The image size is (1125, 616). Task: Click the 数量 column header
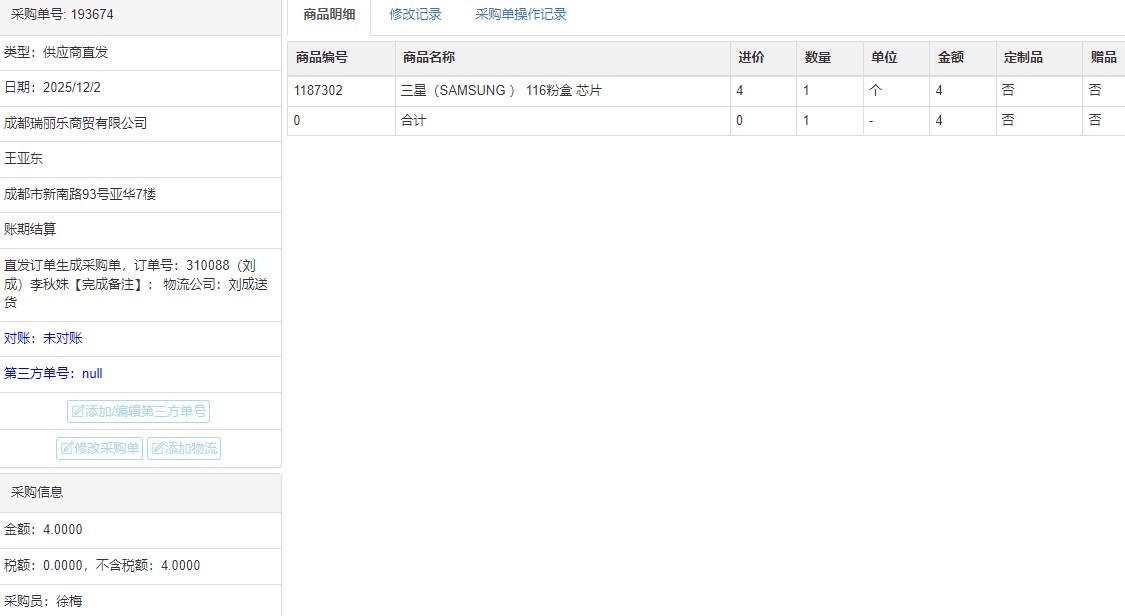(818, 58)
